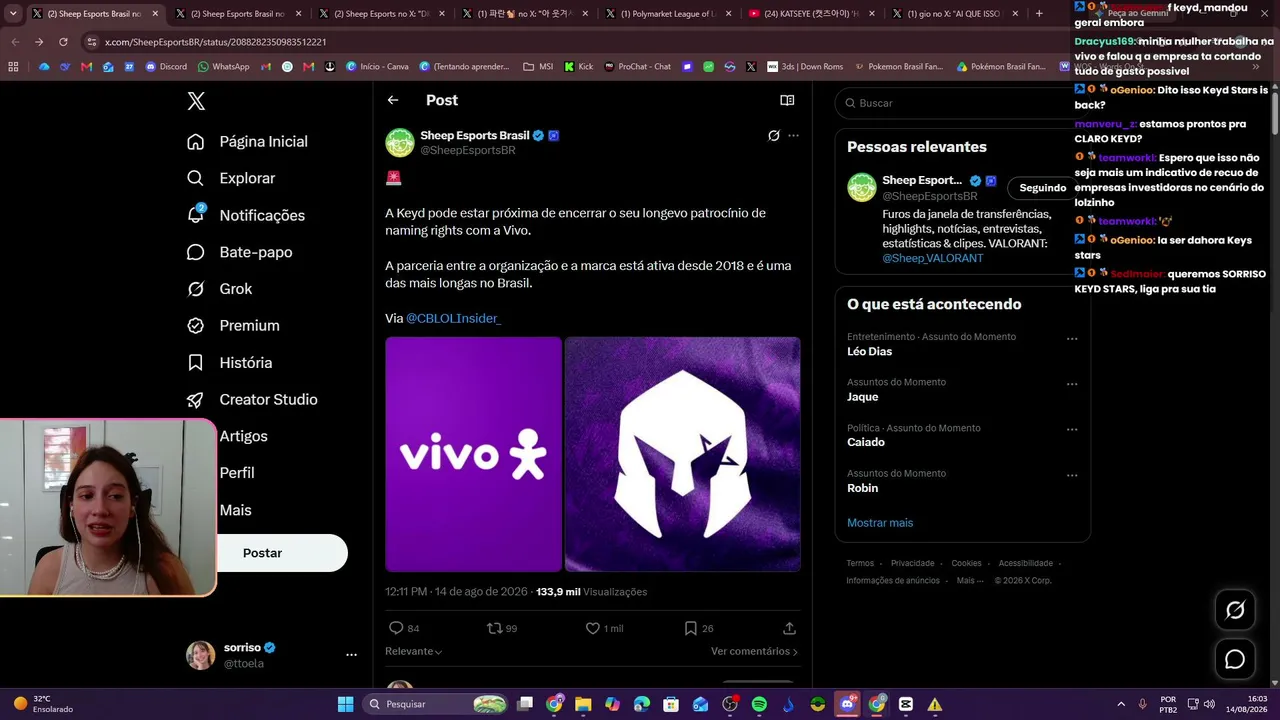Share the post using the upload icon
The image size is (1280, 720).
pos(789,628)
